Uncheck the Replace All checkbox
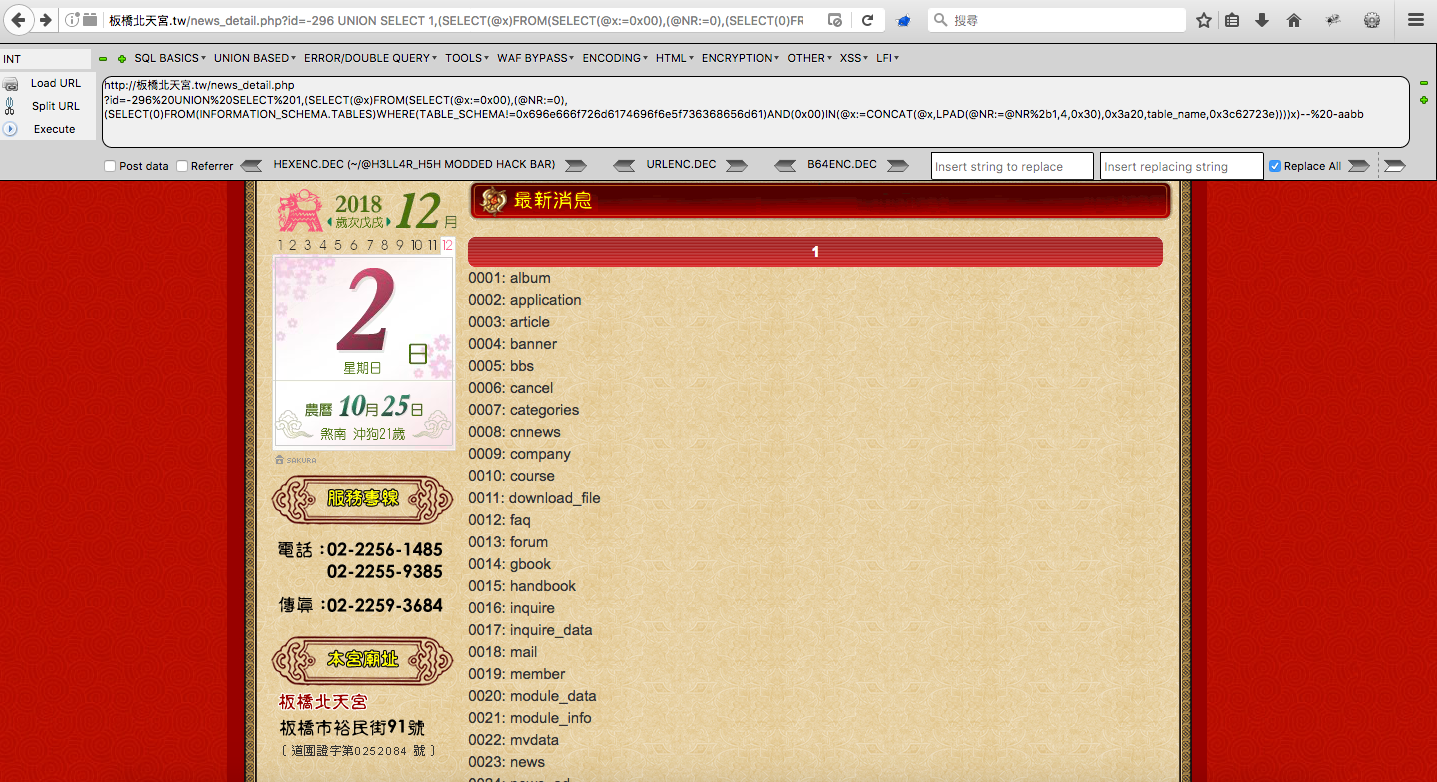The height and width of the screenshot is (782, 1437). click(x=1275, y=166)
